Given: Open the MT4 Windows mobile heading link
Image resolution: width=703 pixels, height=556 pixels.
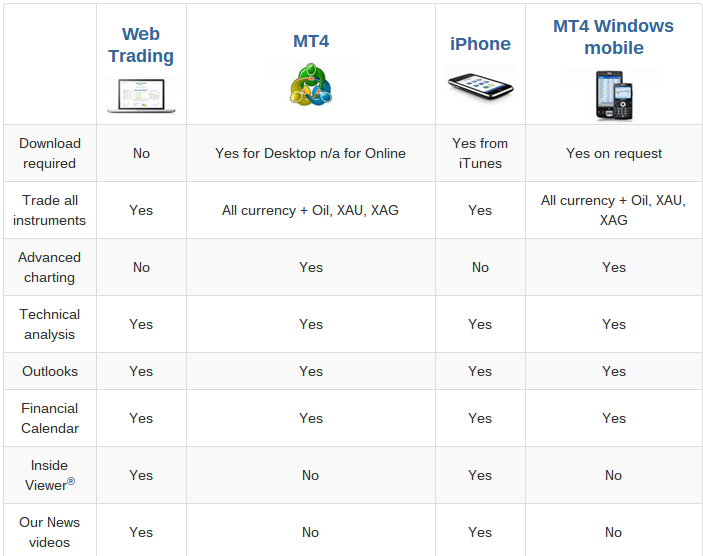Looking at the screenshot, I should pos(614,37).
